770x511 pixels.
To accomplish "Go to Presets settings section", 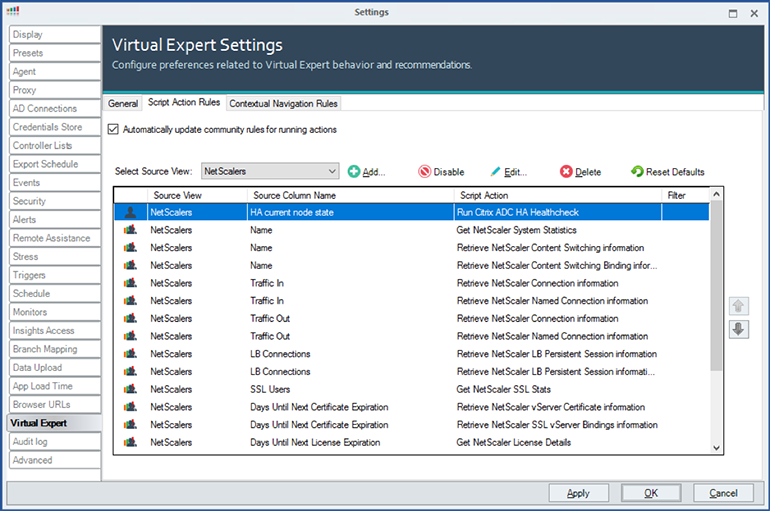I will click(55, 53).
